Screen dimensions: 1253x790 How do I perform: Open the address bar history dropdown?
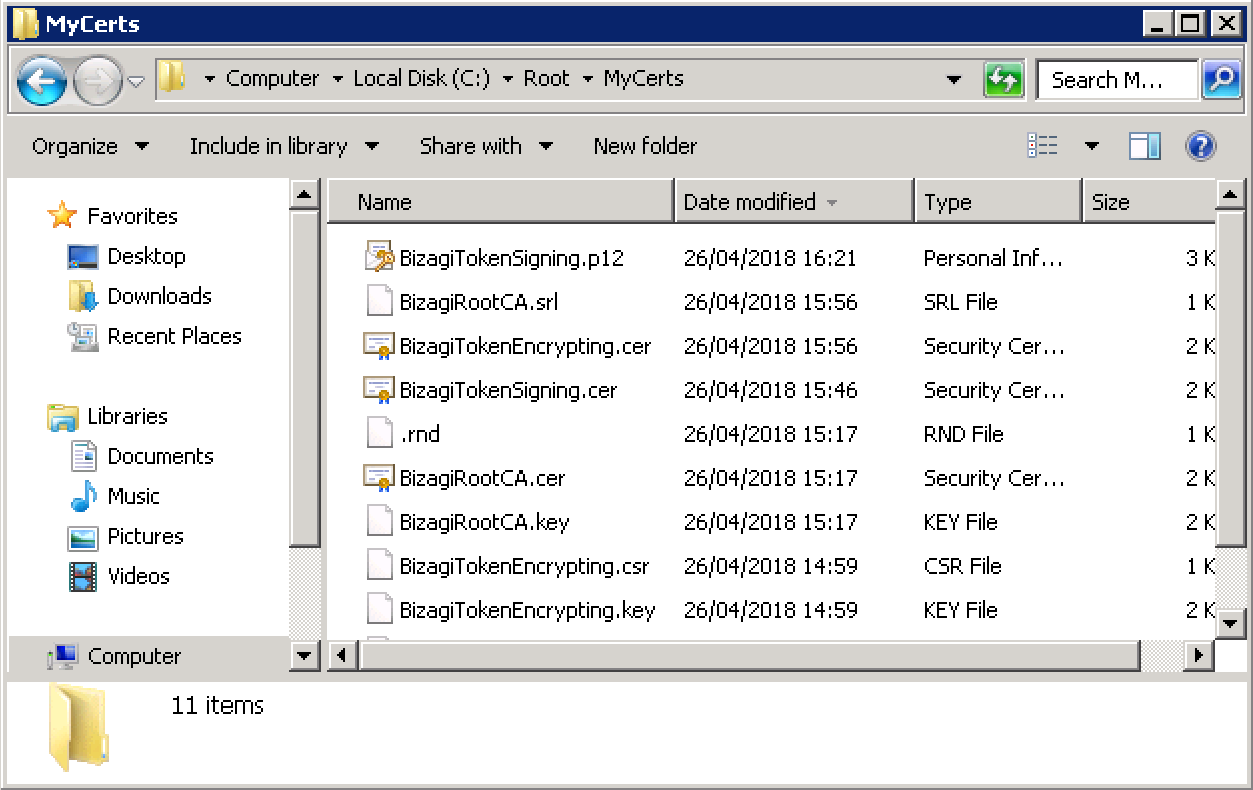coord(954,79)
